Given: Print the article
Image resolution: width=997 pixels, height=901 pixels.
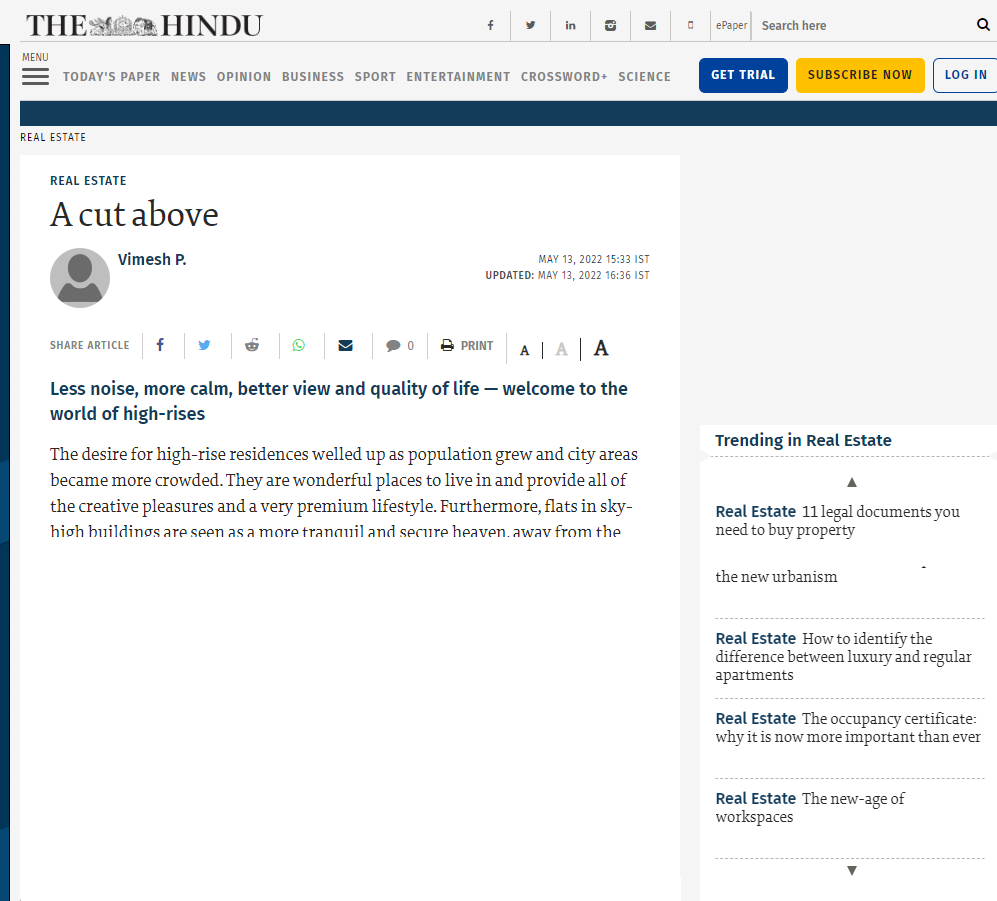Looking at the screenshot, I should [x=467, y=345].
